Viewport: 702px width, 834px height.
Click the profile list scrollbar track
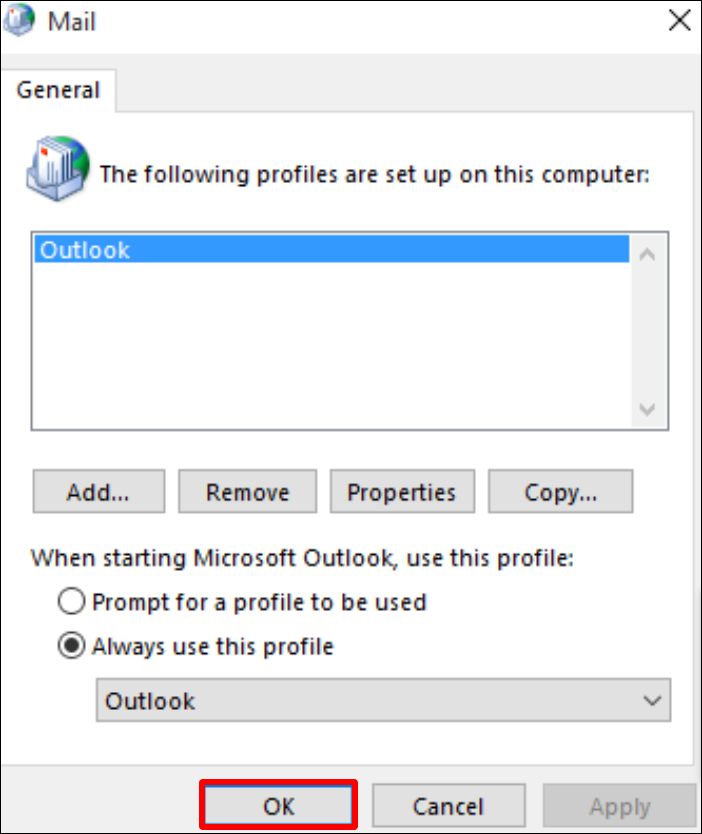[x=646, y=330]
